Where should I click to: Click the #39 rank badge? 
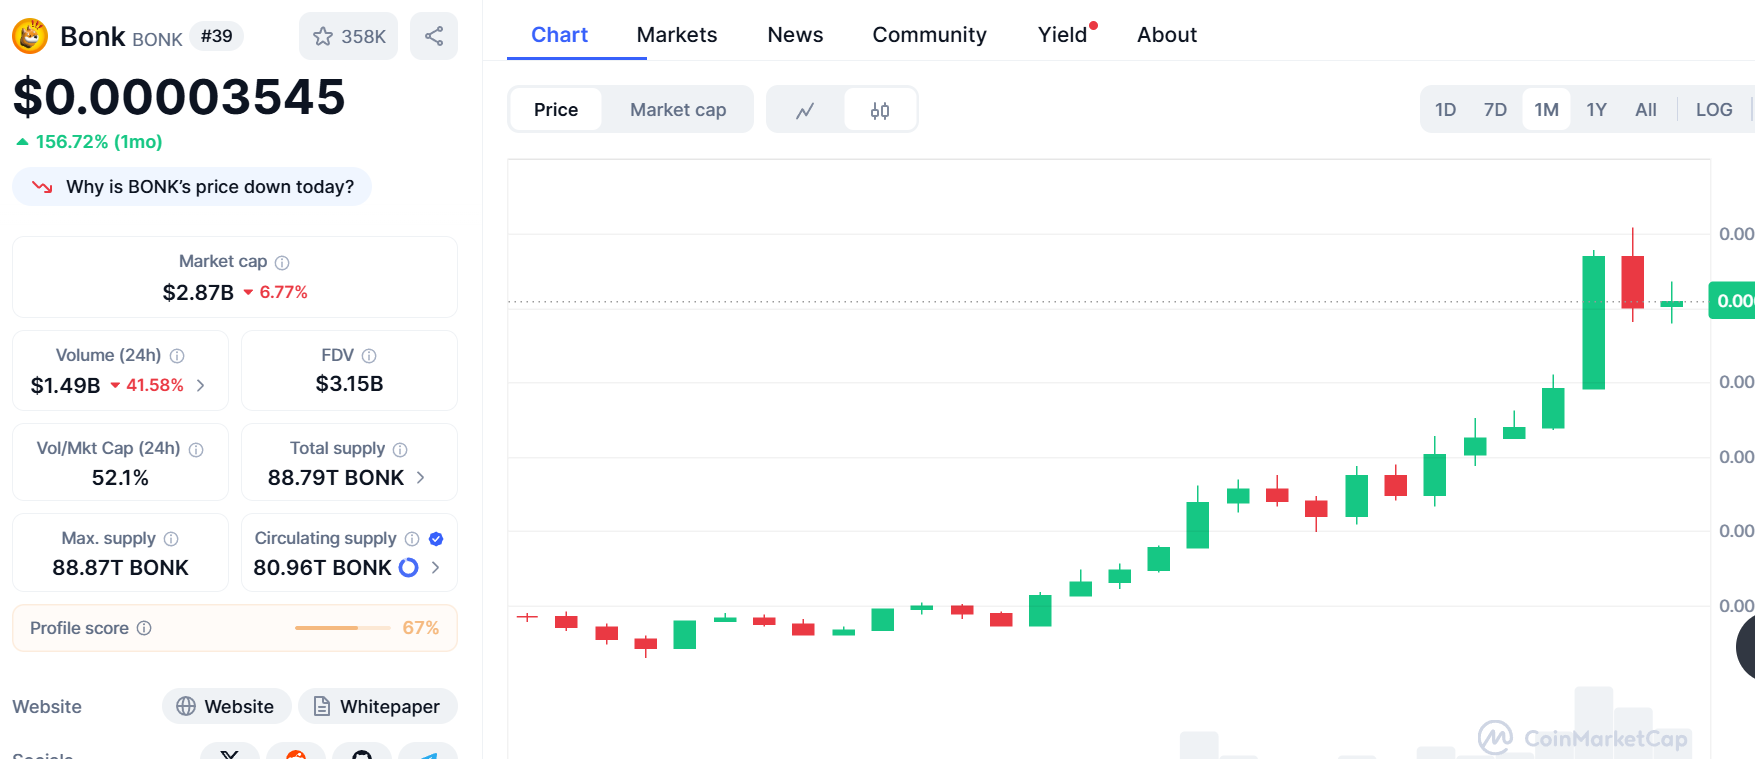point(216,36)
